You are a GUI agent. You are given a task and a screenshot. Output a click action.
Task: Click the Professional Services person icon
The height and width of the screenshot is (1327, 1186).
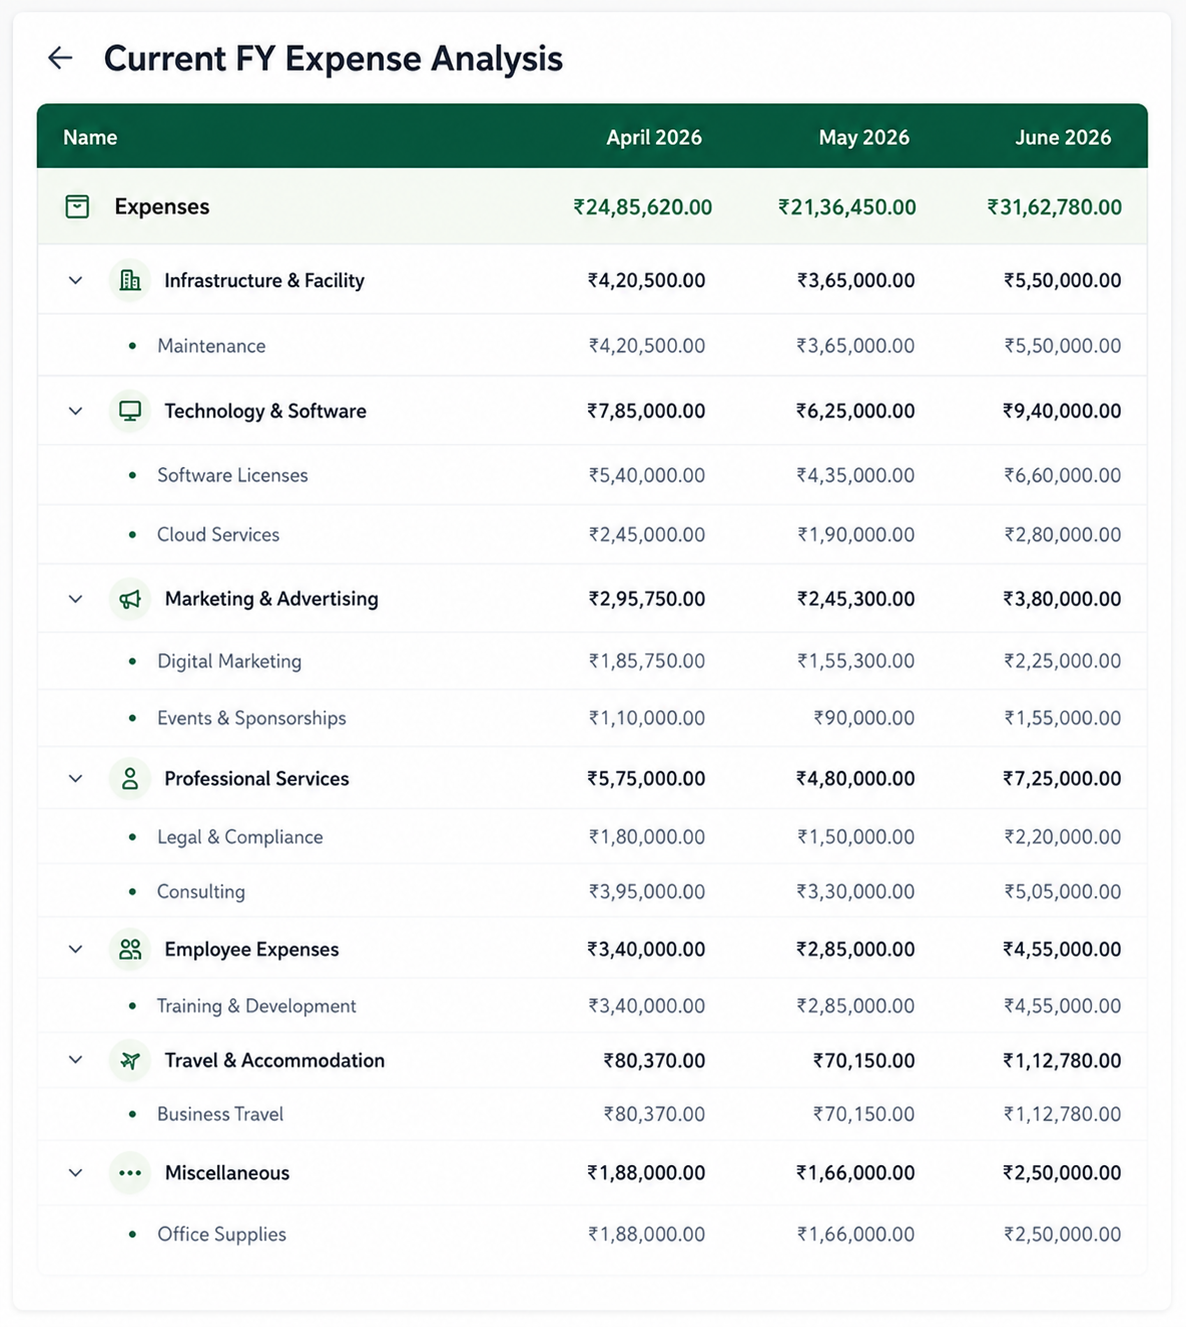pos(130,779)
